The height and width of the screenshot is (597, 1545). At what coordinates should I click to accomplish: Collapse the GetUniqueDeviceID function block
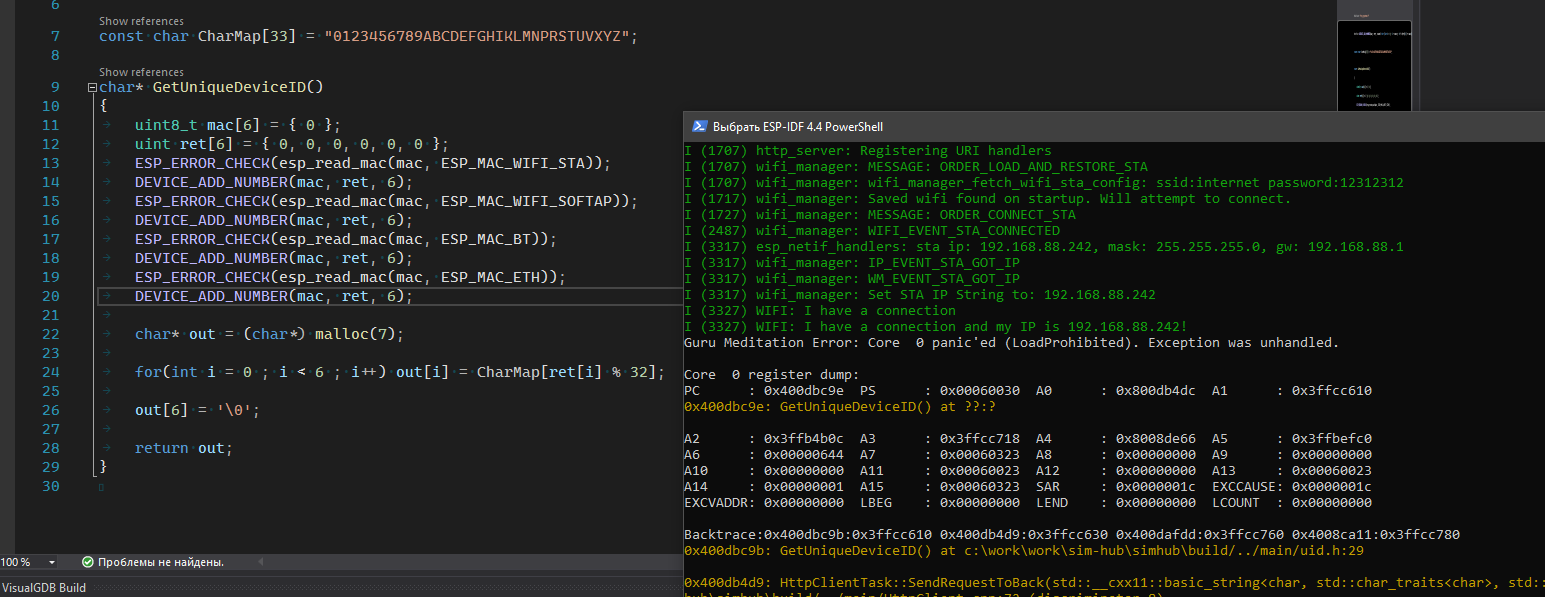pos(92,88)
